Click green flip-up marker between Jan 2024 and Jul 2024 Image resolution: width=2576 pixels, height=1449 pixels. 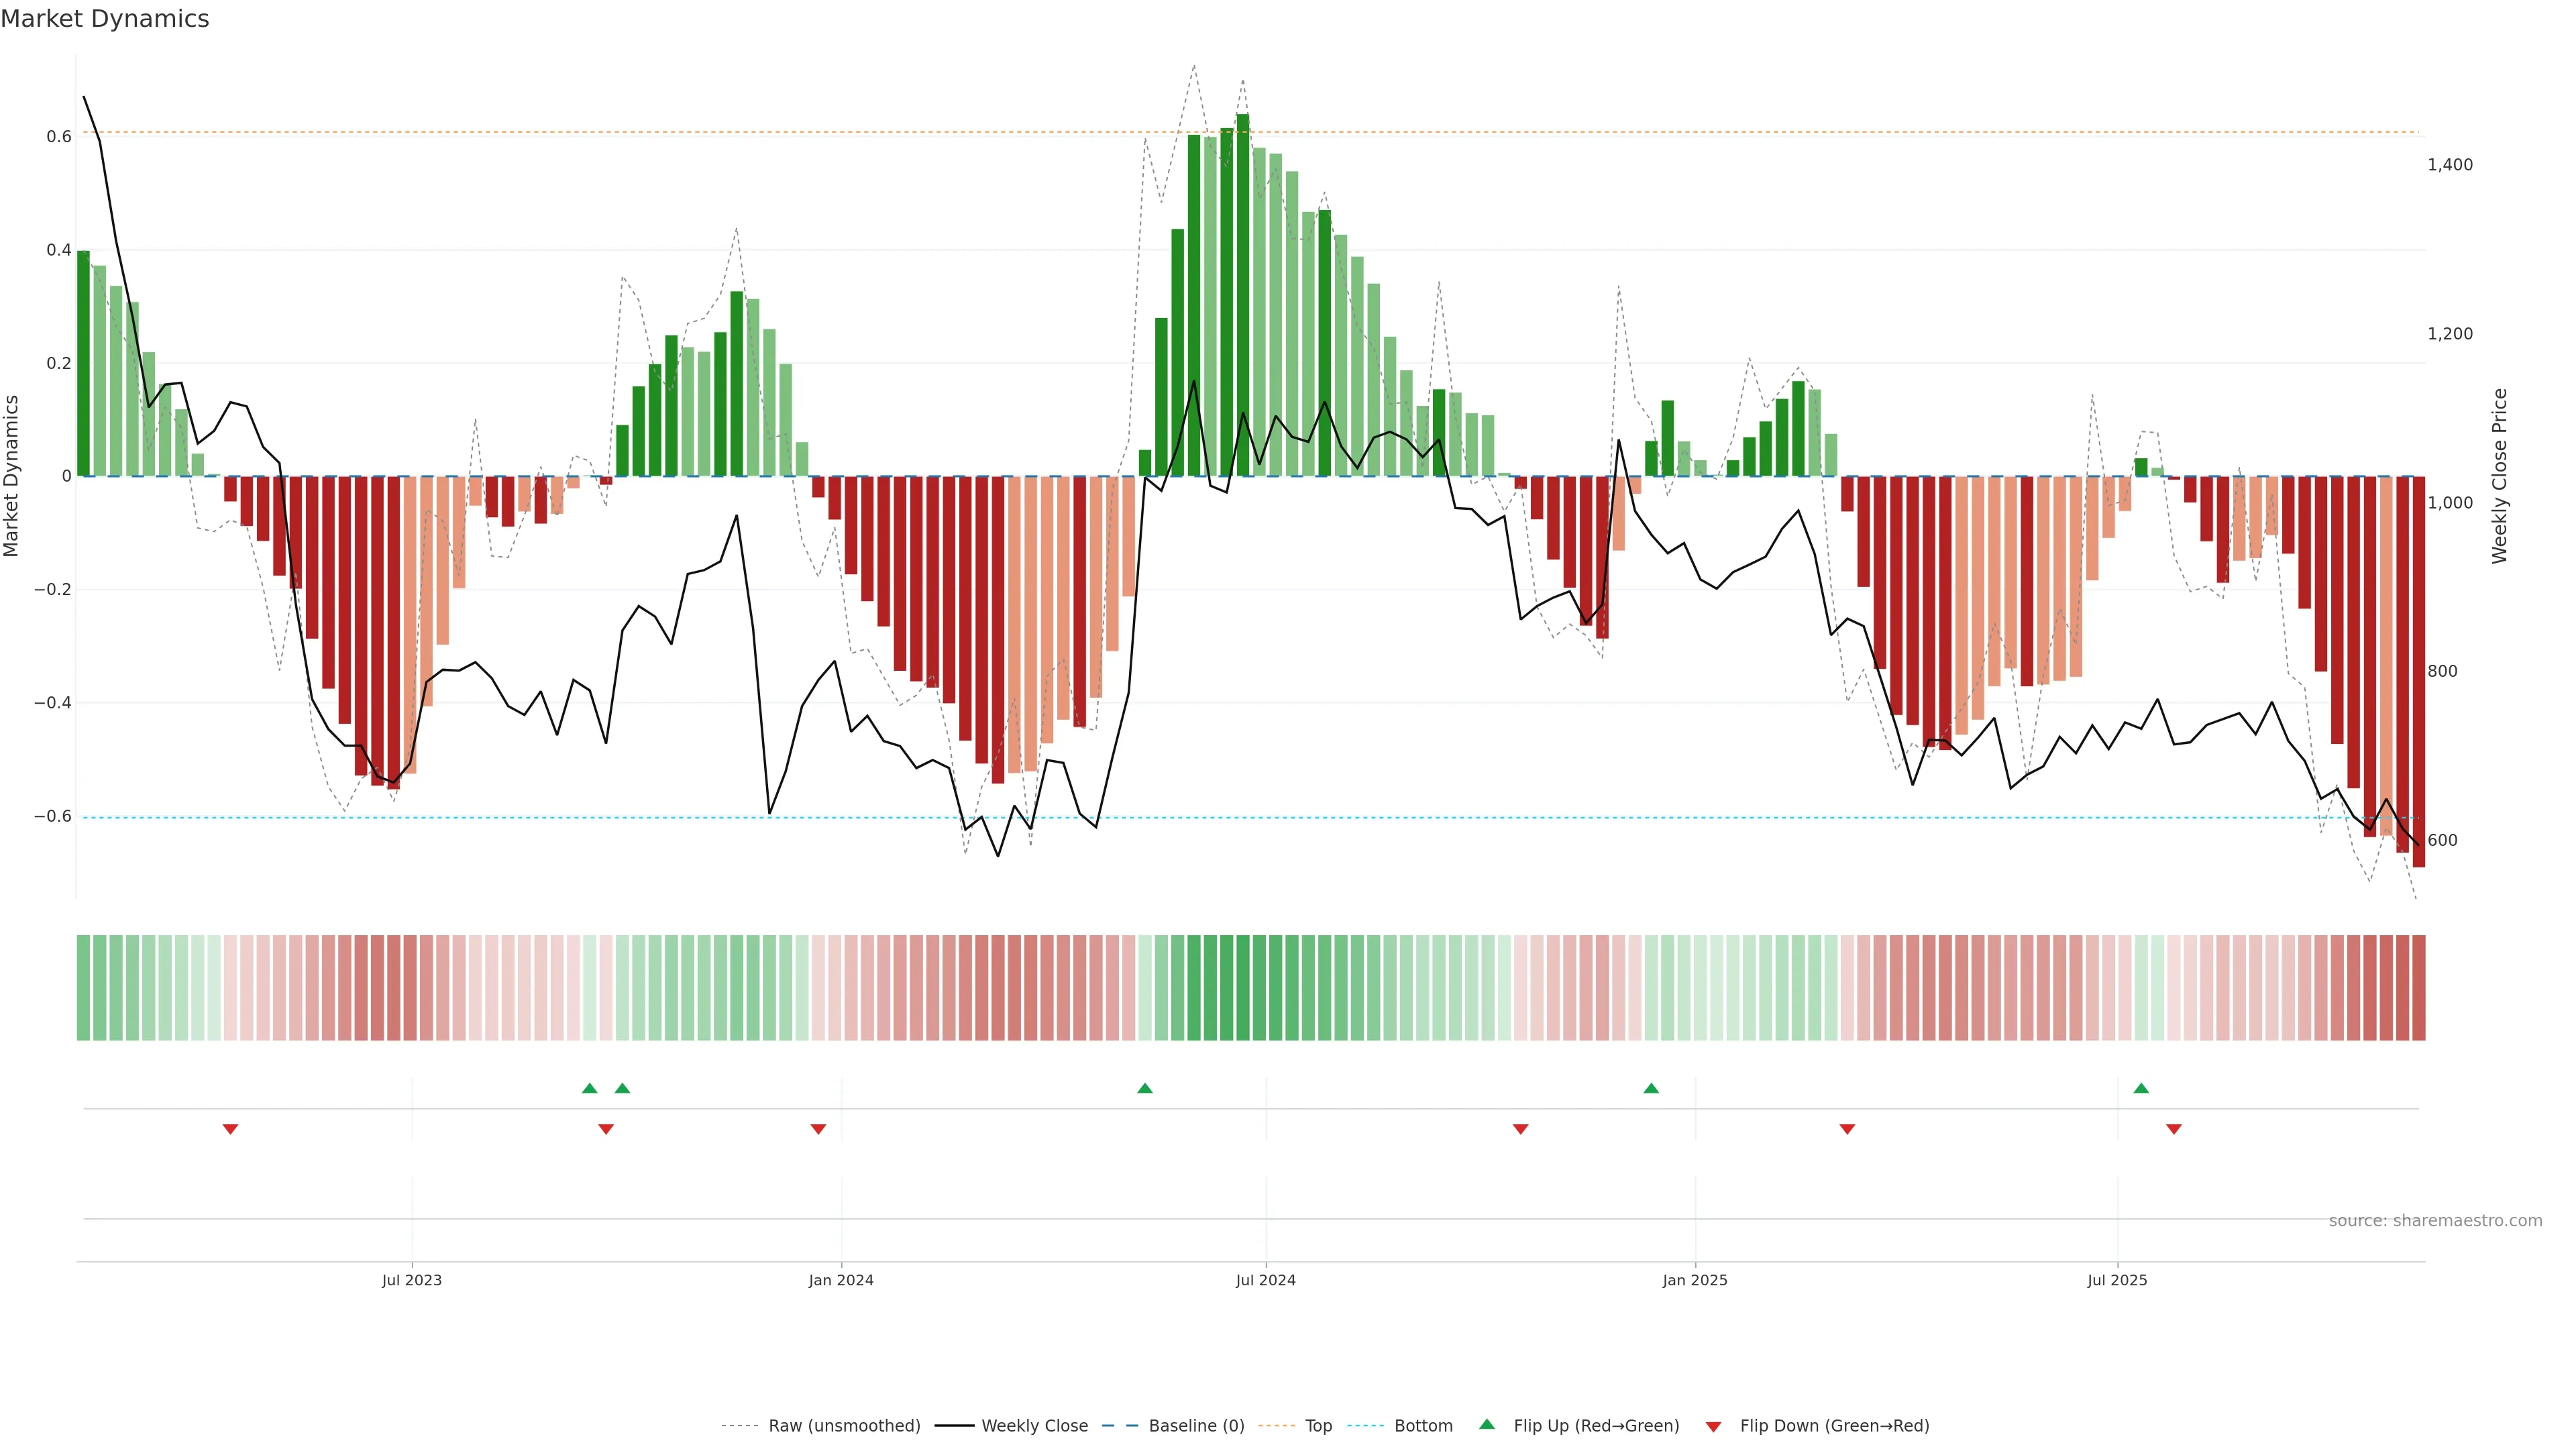pos(1145,1088)
